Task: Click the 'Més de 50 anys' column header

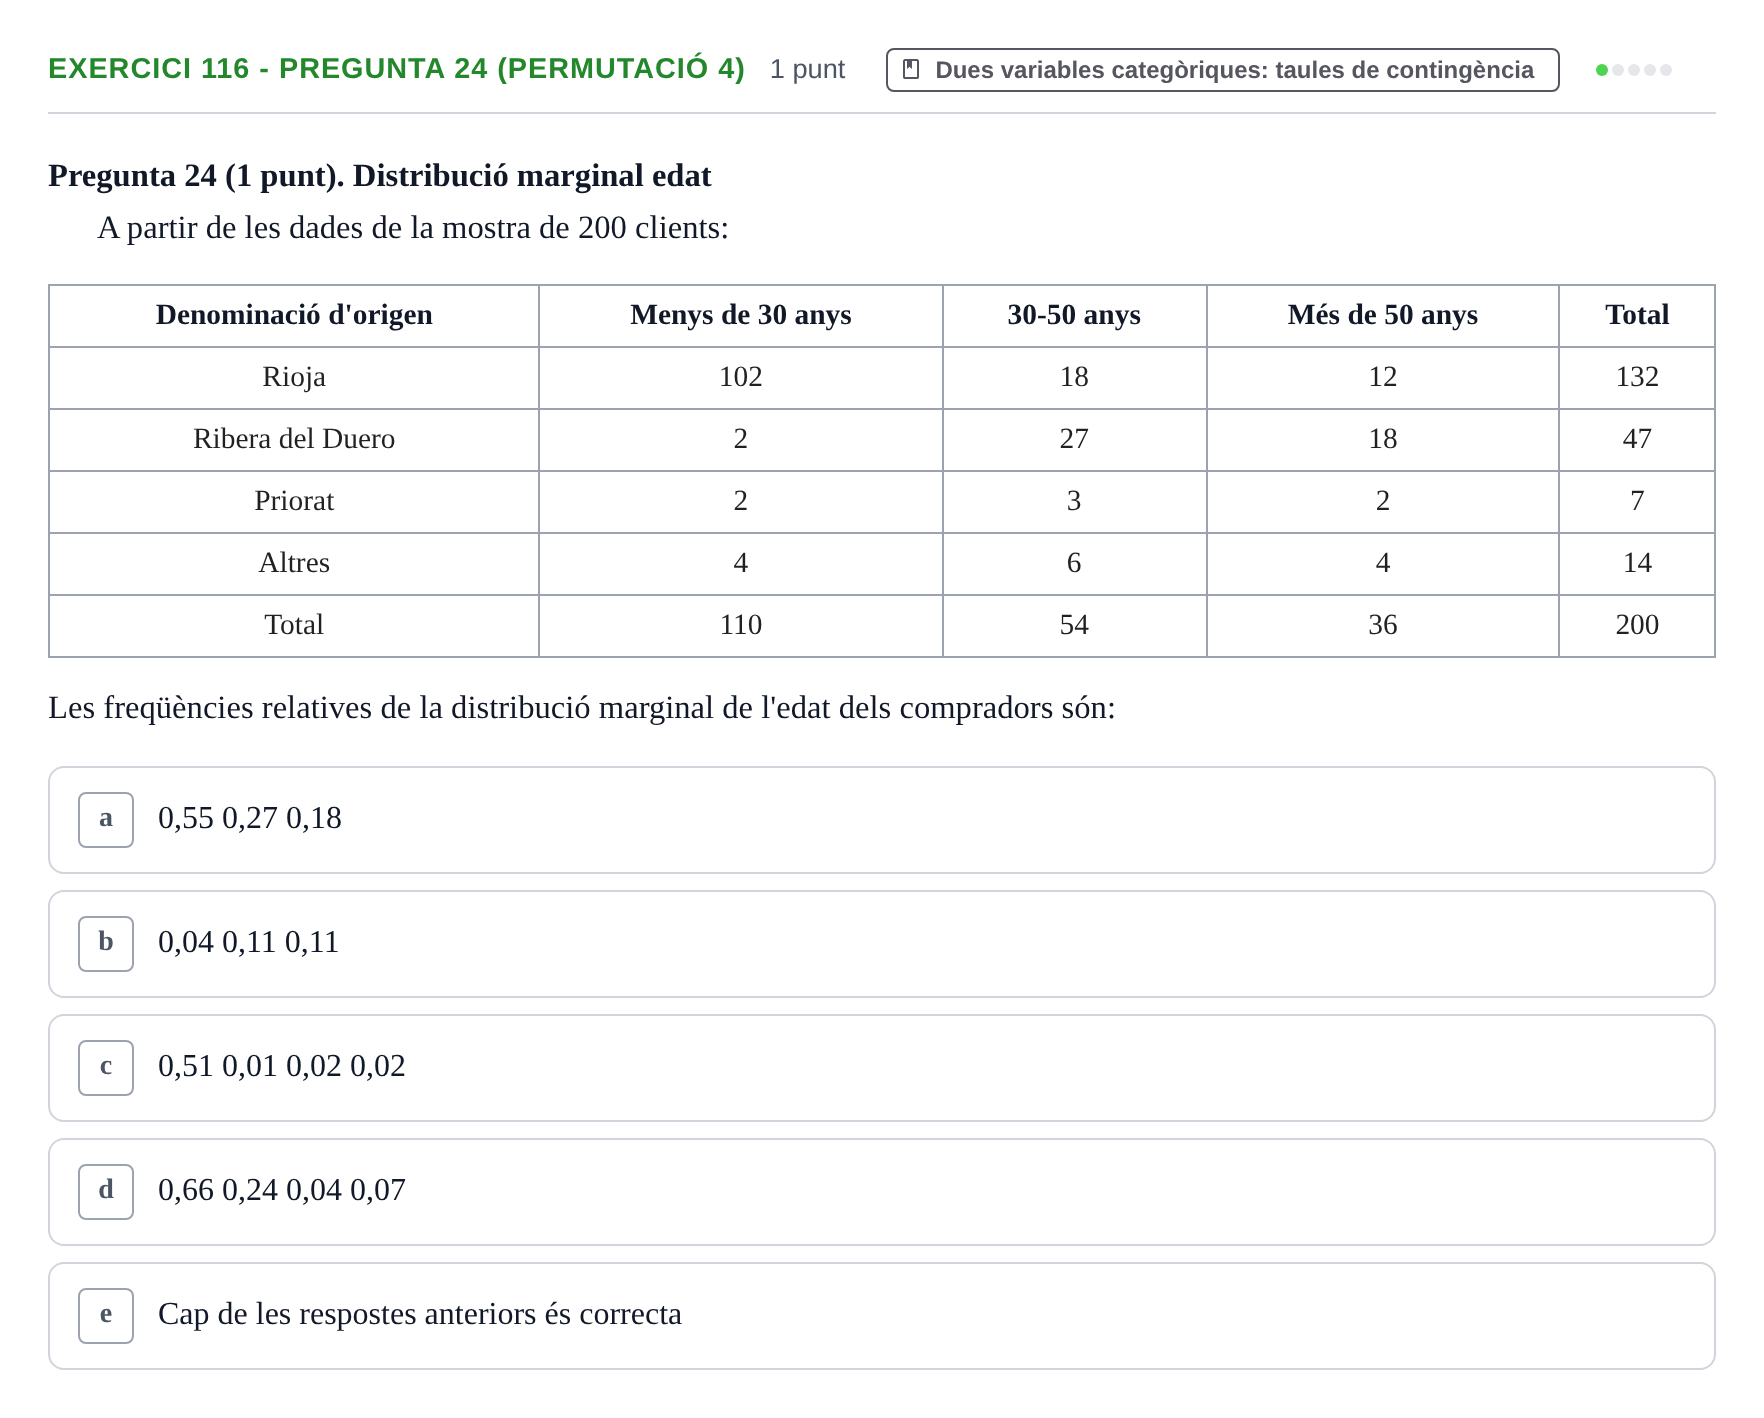Action: [1382, 315]
